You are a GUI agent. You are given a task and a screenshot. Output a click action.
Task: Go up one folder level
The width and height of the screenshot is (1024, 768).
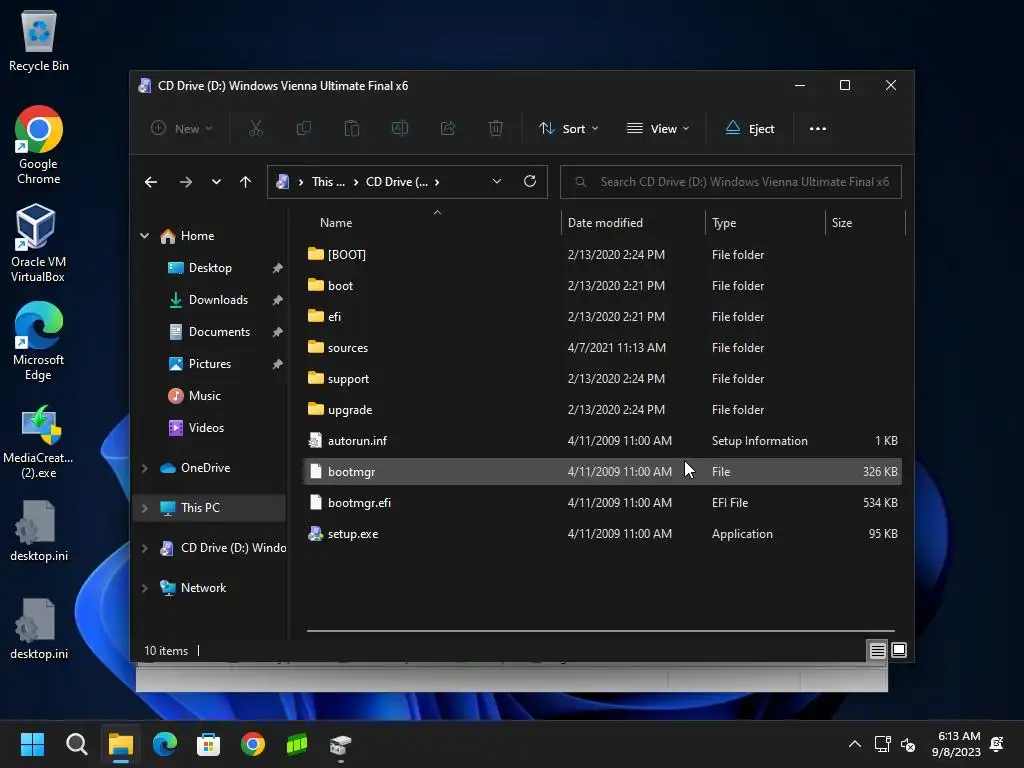pyautogui.click(x=246, y=182)
